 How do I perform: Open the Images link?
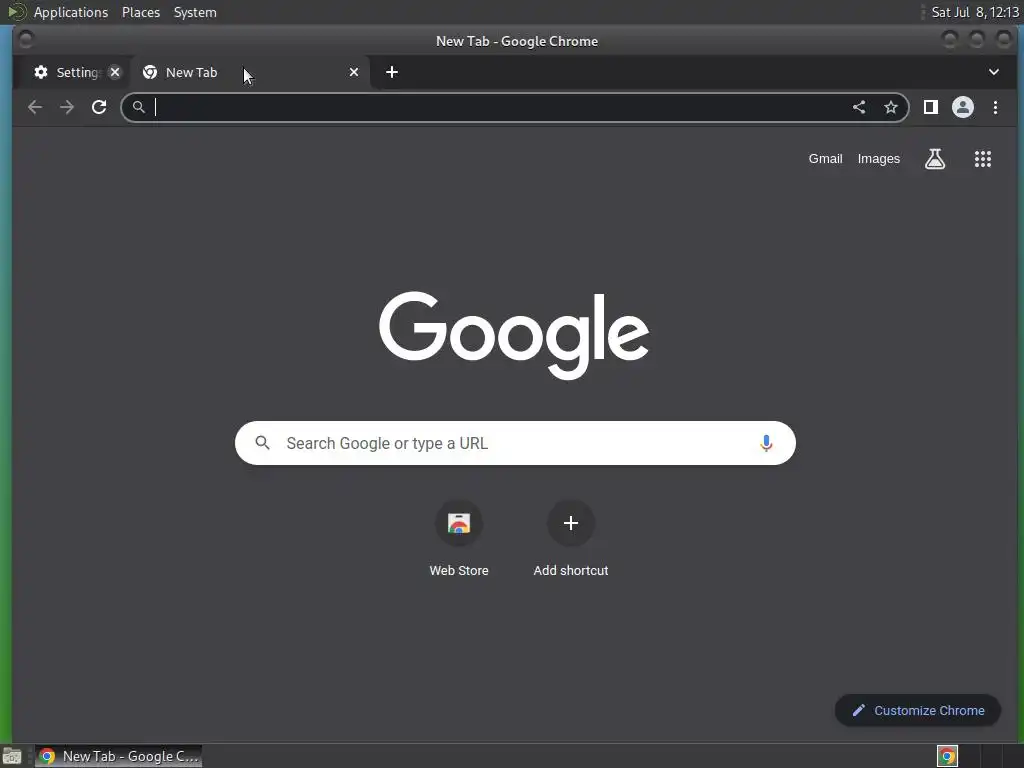878,159
